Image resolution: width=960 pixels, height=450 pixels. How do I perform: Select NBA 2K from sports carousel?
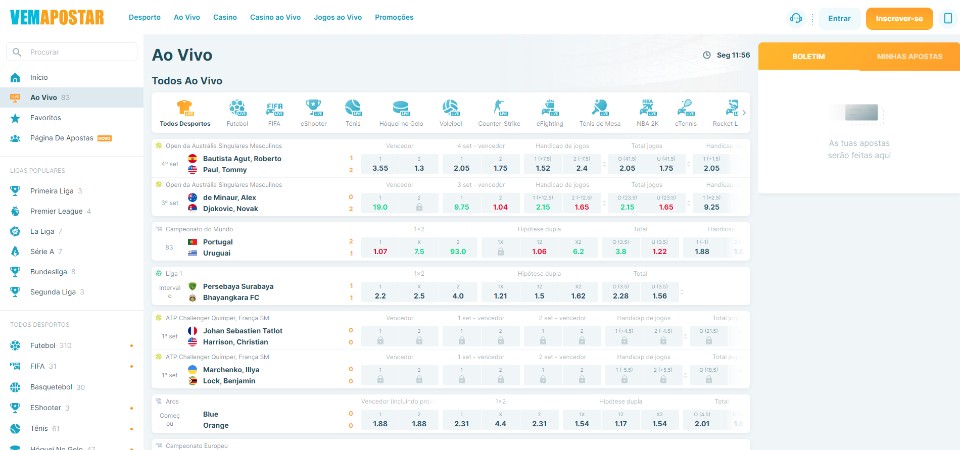pyautogui.click(x=647, y=113)
